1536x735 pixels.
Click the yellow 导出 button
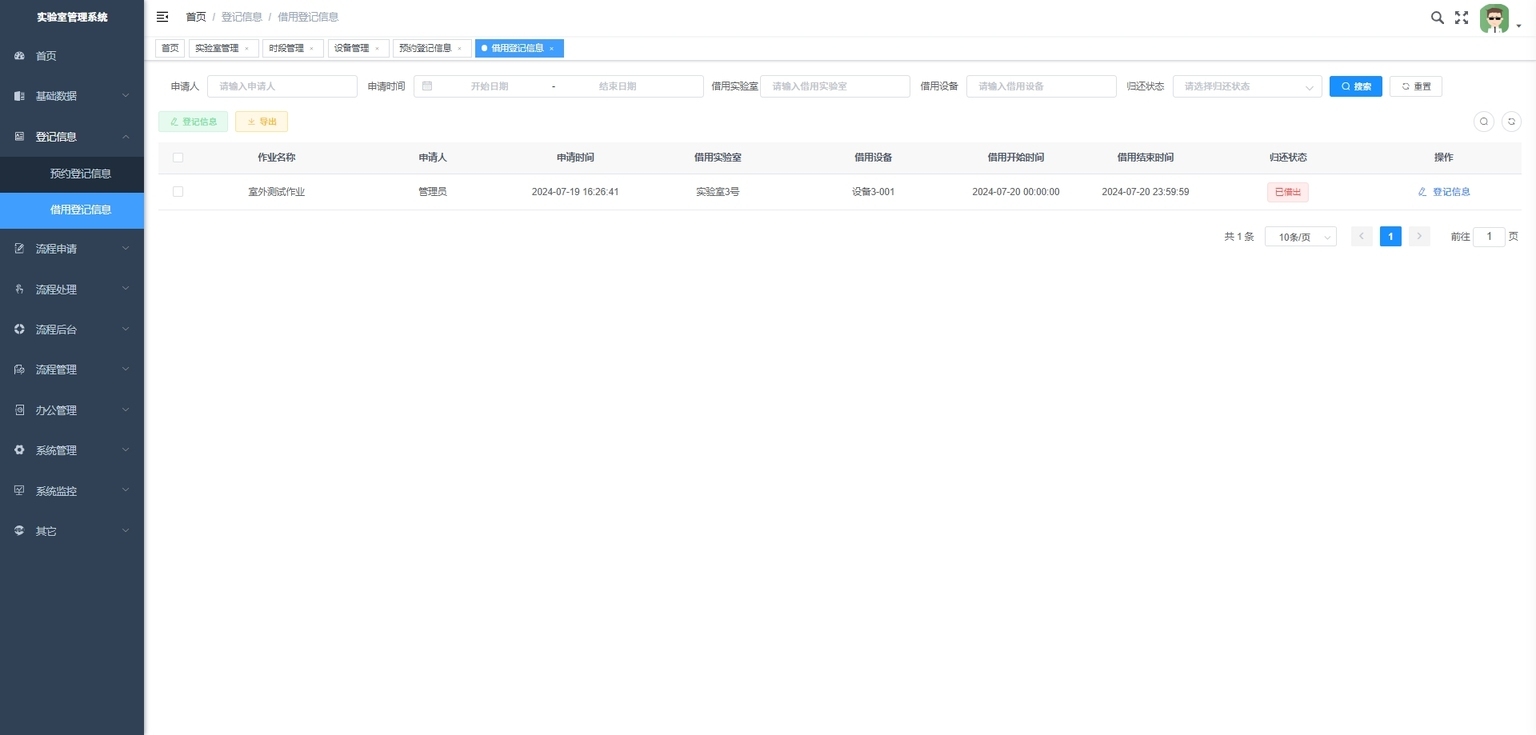pyautogui.click(x=261, y=121)
